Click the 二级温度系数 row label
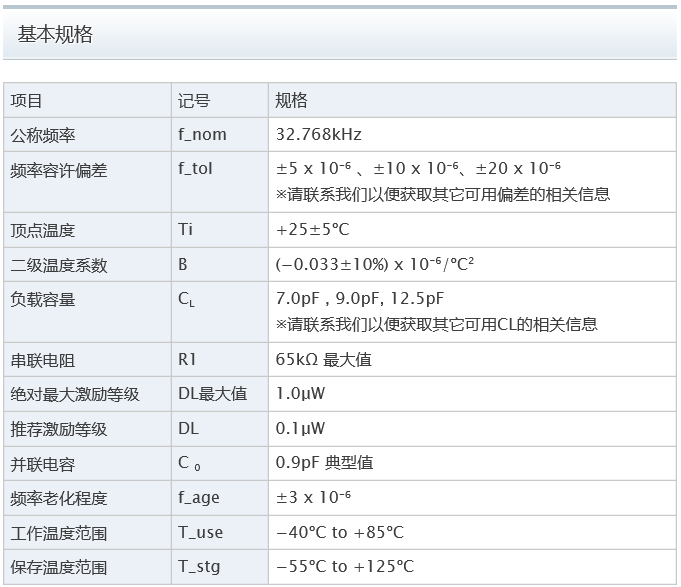Image resolution: width=681 pixels, height=587 pixels. [59, 266]
